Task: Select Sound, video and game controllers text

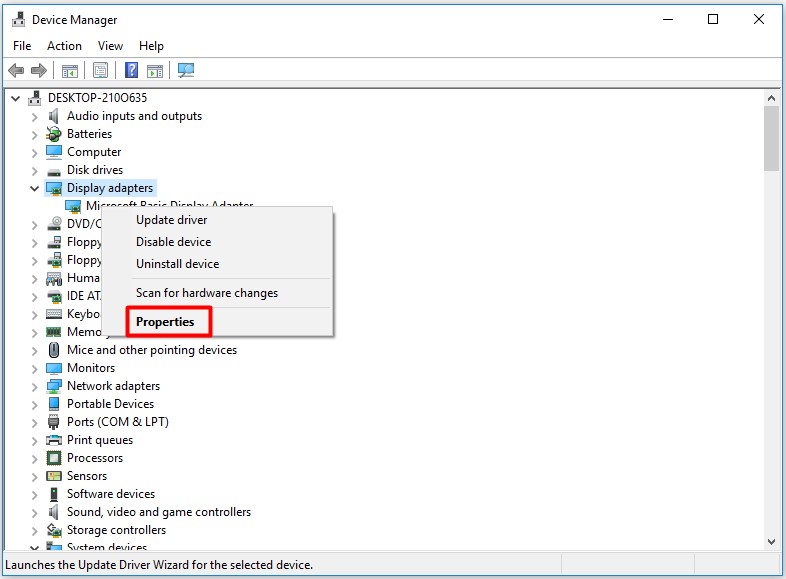Action: (x=159, y=512)
